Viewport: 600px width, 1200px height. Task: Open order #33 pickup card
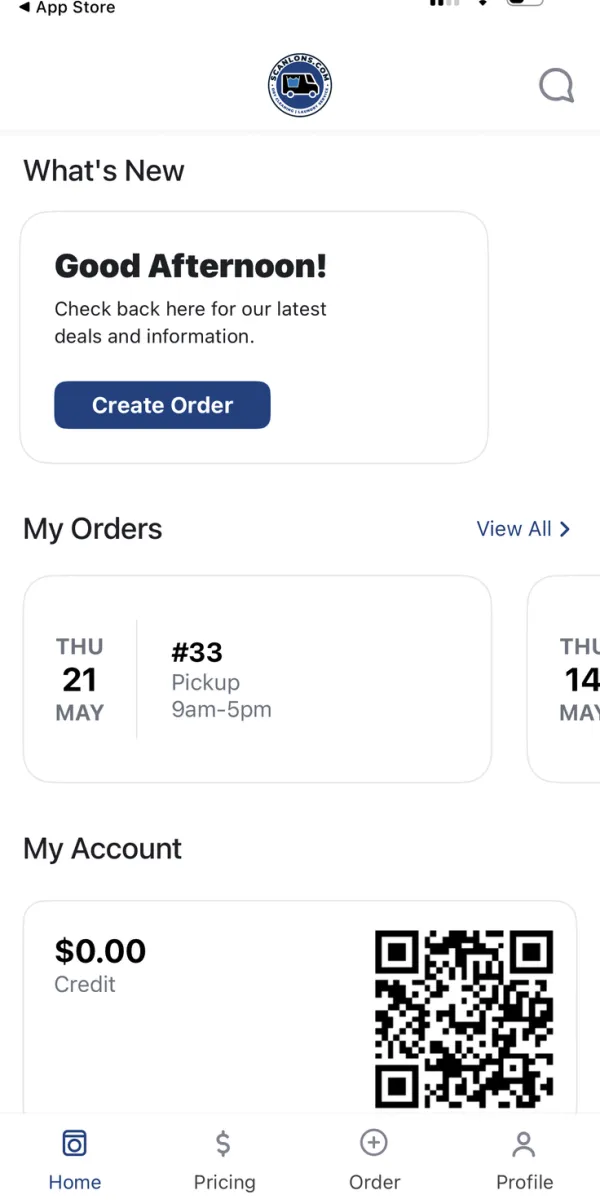click(257, 679)
